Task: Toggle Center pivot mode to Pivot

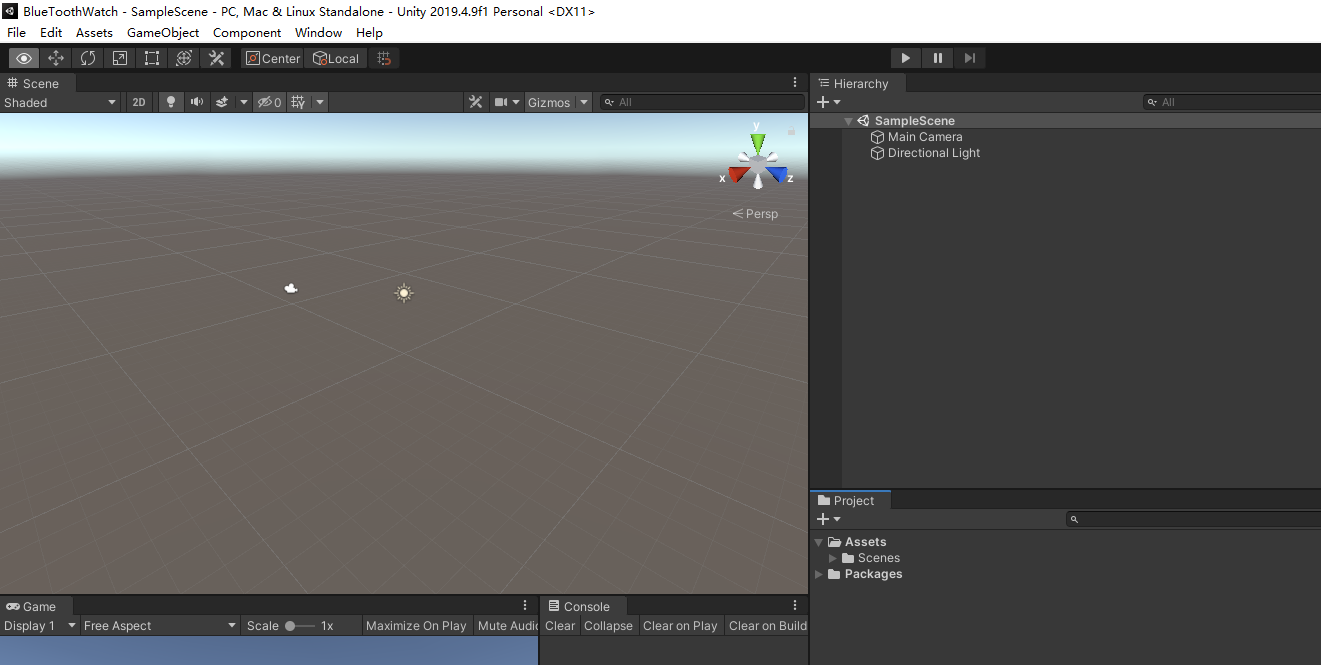Action: (272, 58)
